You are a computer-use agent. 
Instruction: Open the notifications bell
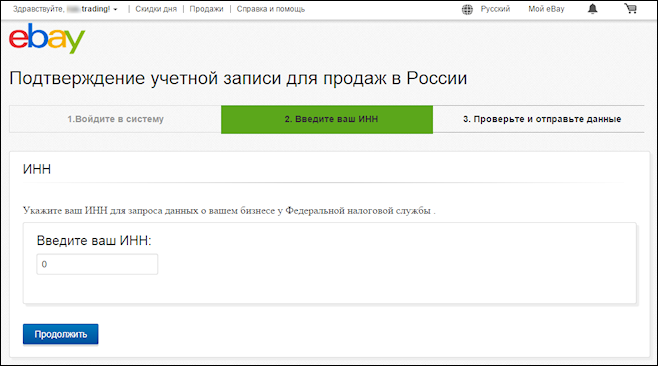593,9
